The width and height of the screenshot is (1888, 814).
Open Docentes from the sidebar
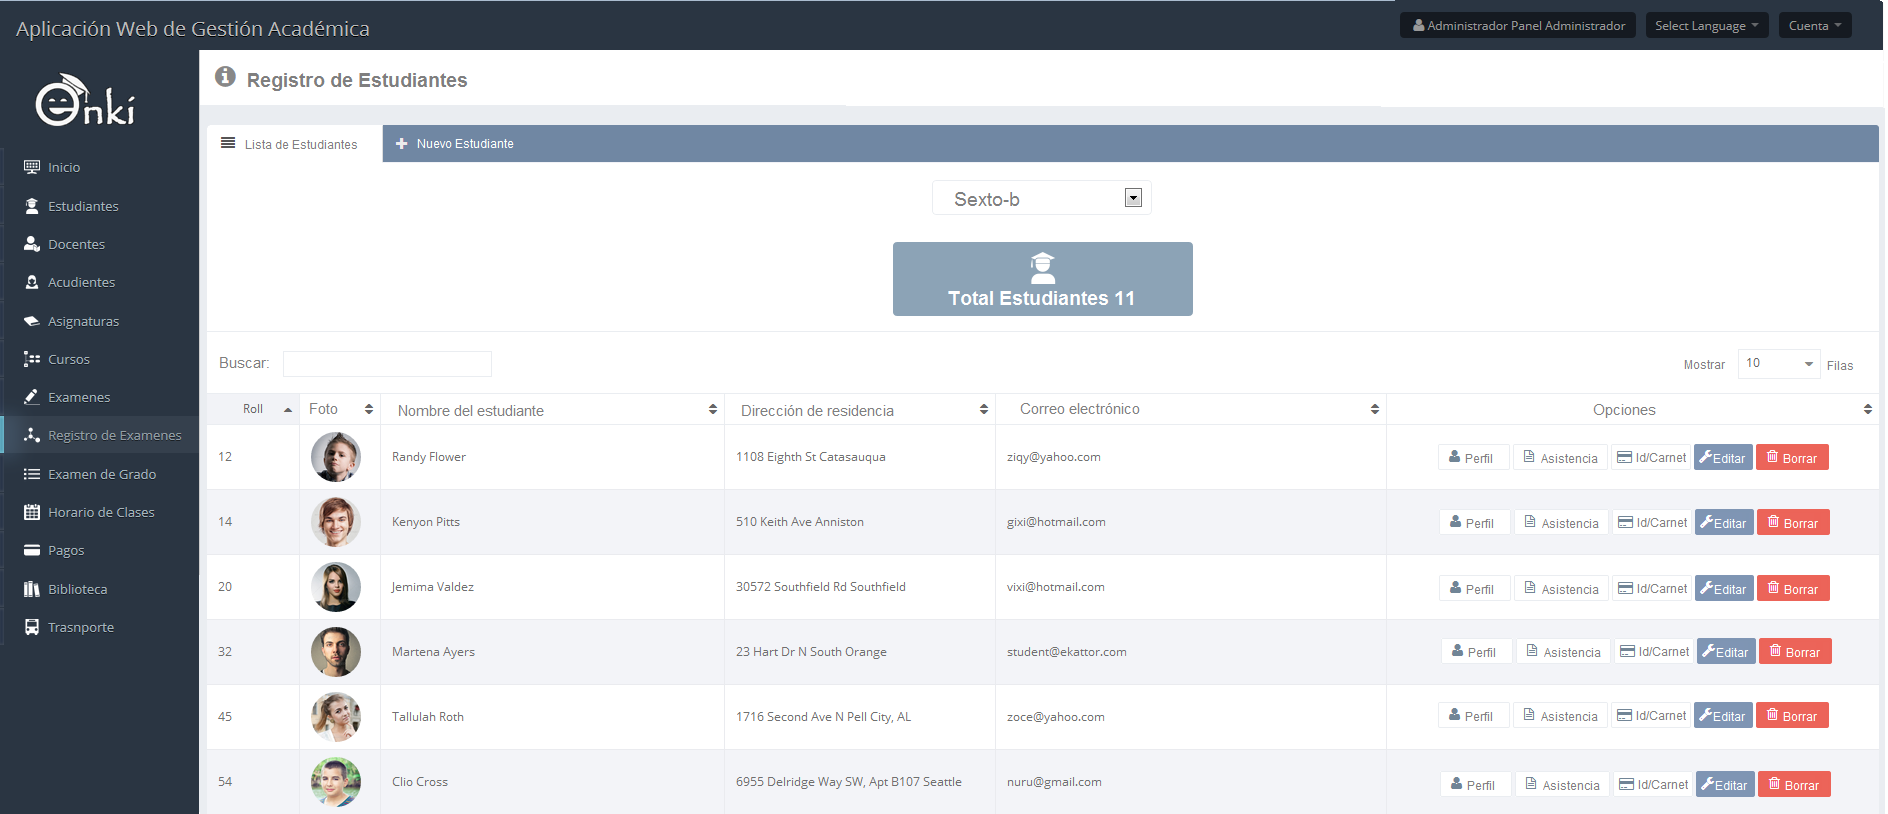76,244
